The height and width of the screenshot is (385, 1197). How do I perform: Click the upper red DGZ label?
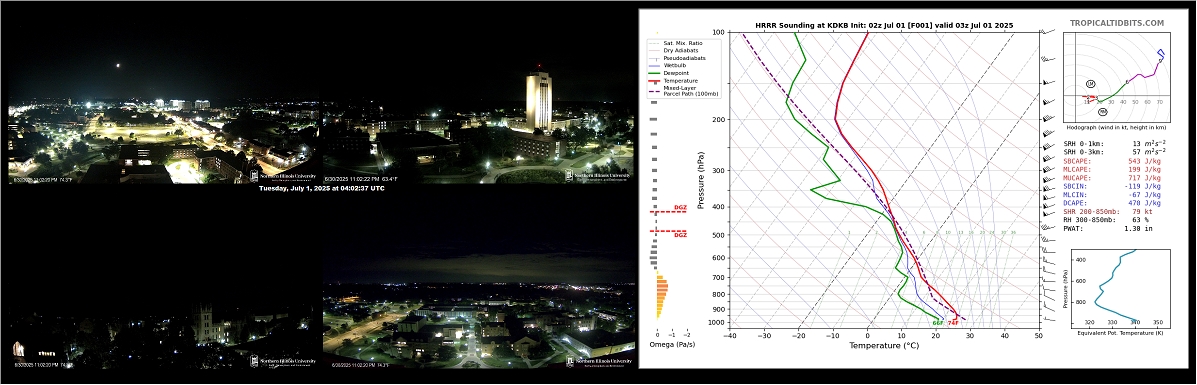click(680, 208)
